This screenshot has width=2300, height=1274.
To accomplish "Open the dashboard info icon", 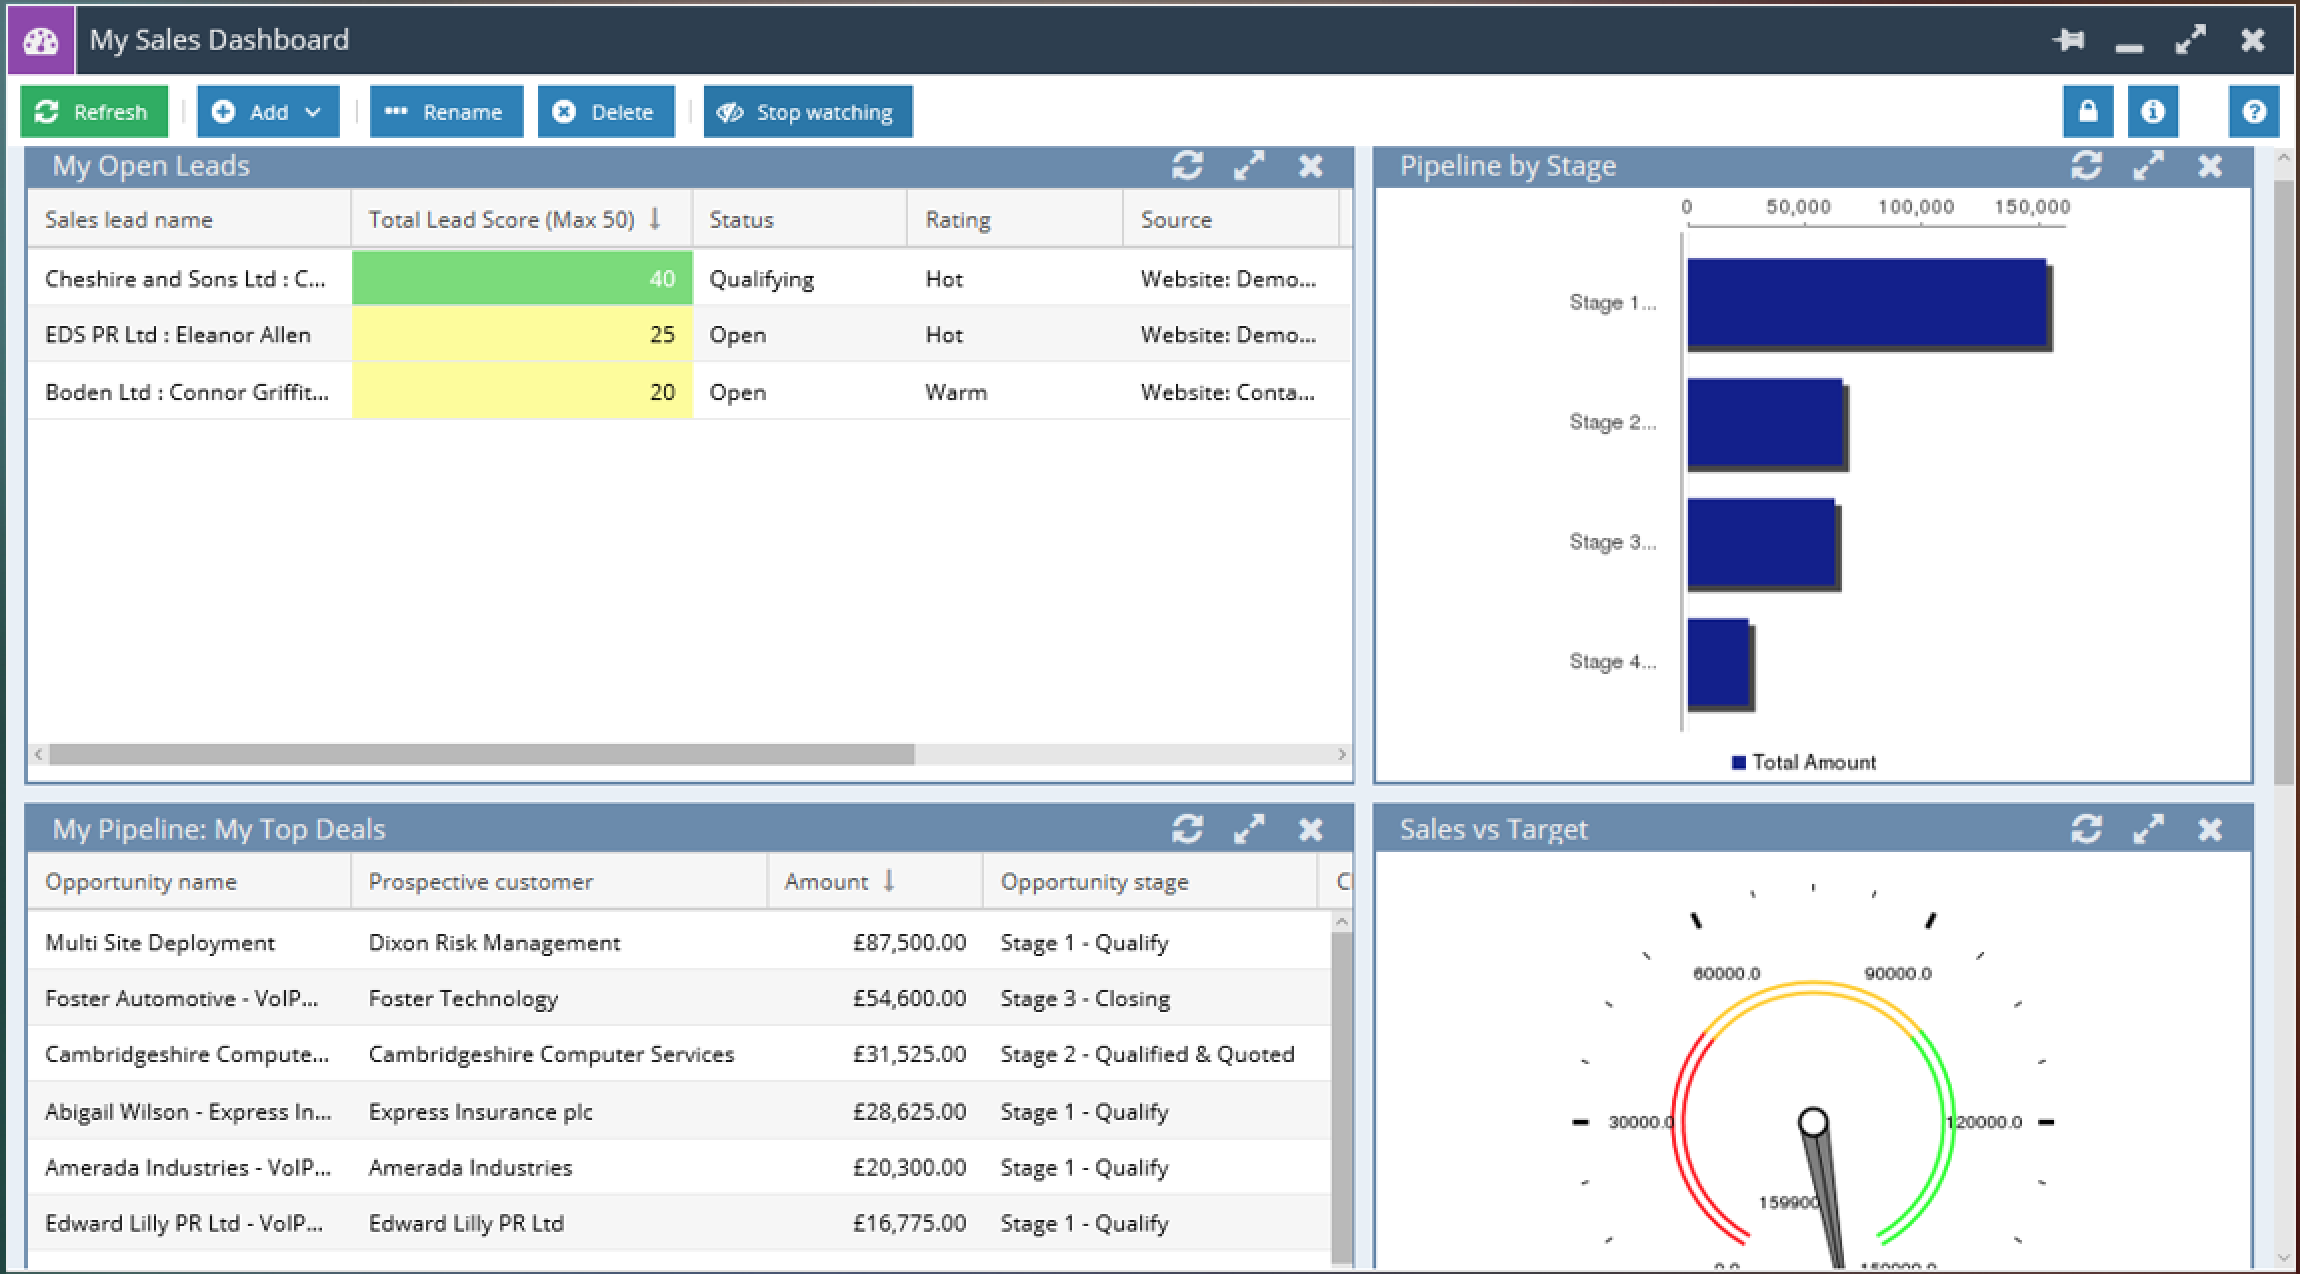I will pos(2152,111).
